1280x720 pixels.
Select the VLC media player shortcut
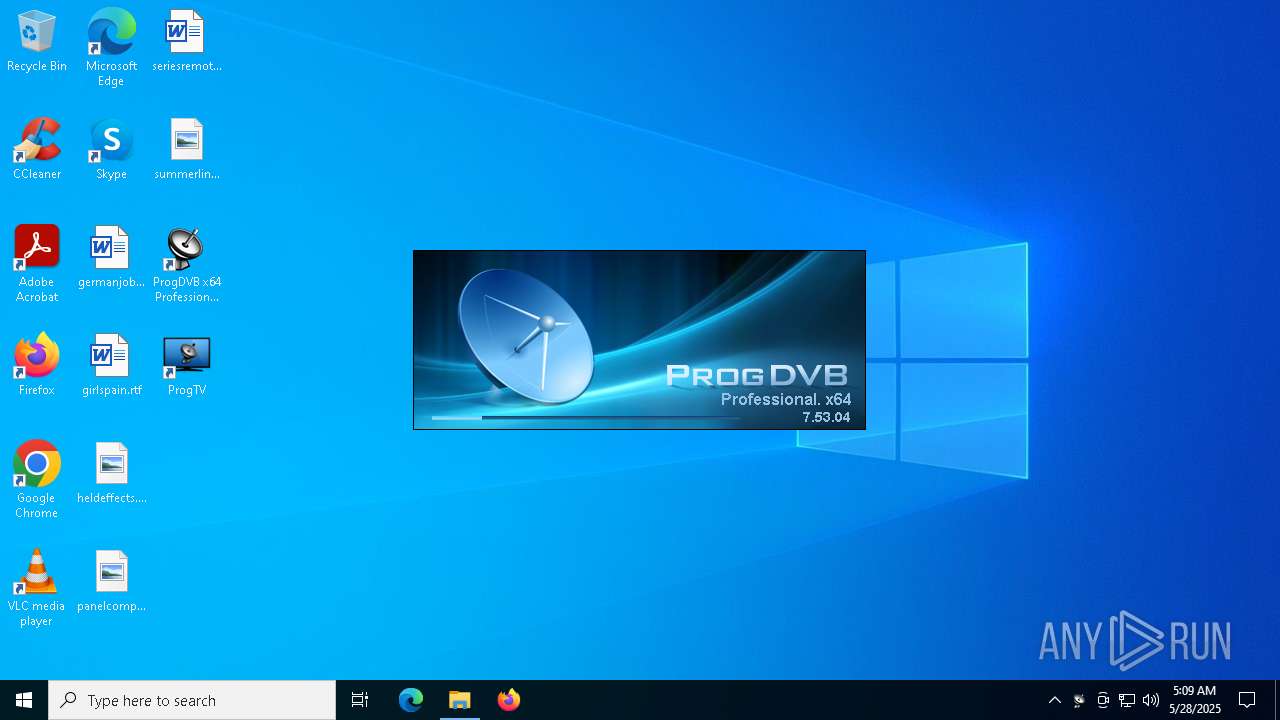pos(37,588)
